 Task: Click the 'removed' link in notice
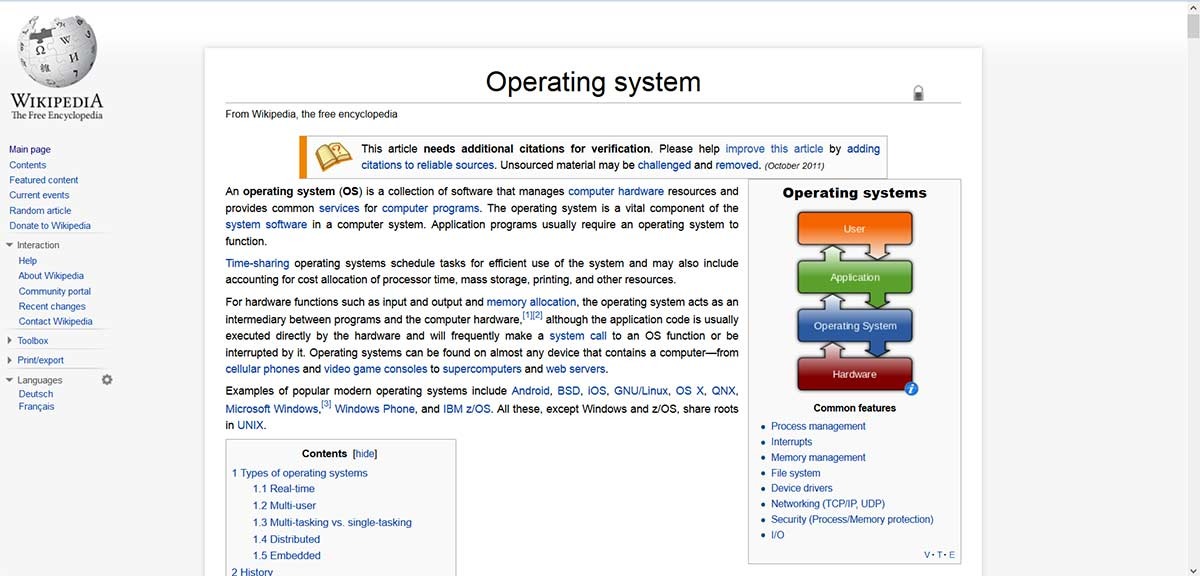point(737,165)
